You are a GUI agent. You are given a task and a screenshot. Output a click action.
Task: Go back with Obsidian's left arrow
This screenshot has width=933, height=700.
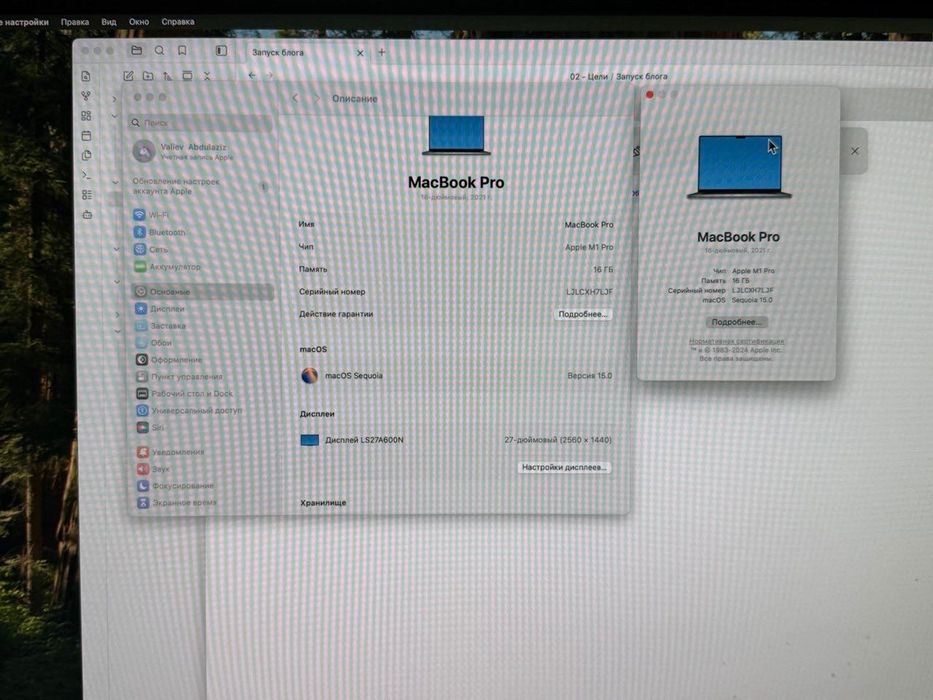pyautogui.click(x=252, y=76)
